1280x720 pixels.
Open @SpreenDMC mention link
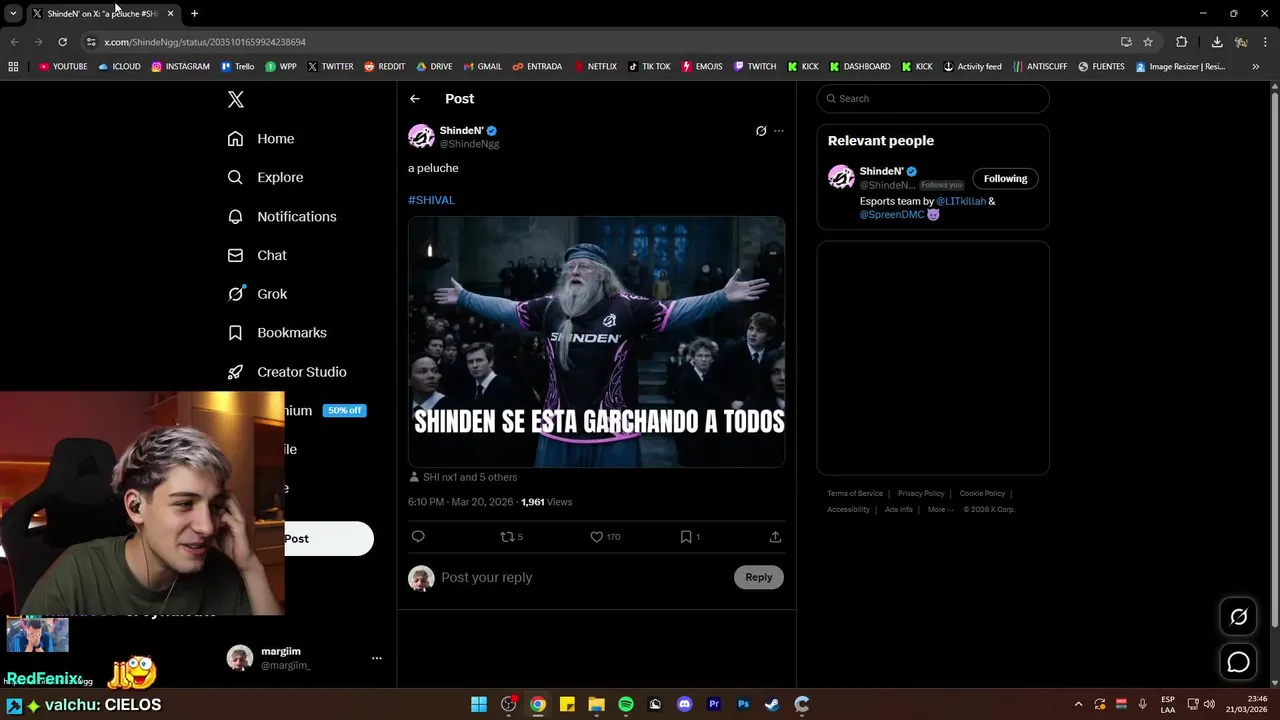(x=892, y=214)
